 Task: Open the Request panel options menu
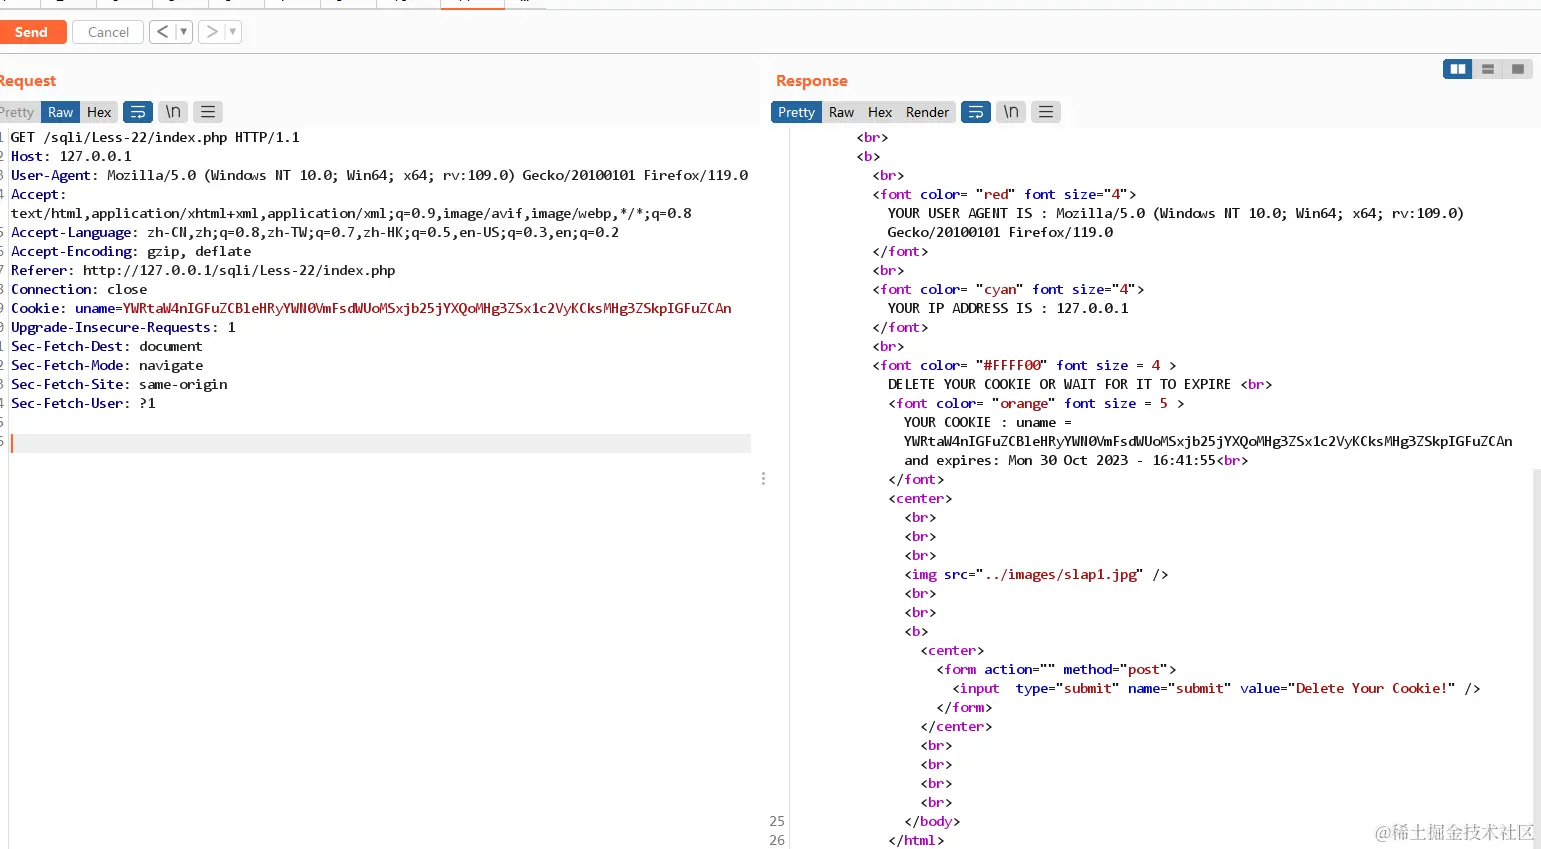207,112
